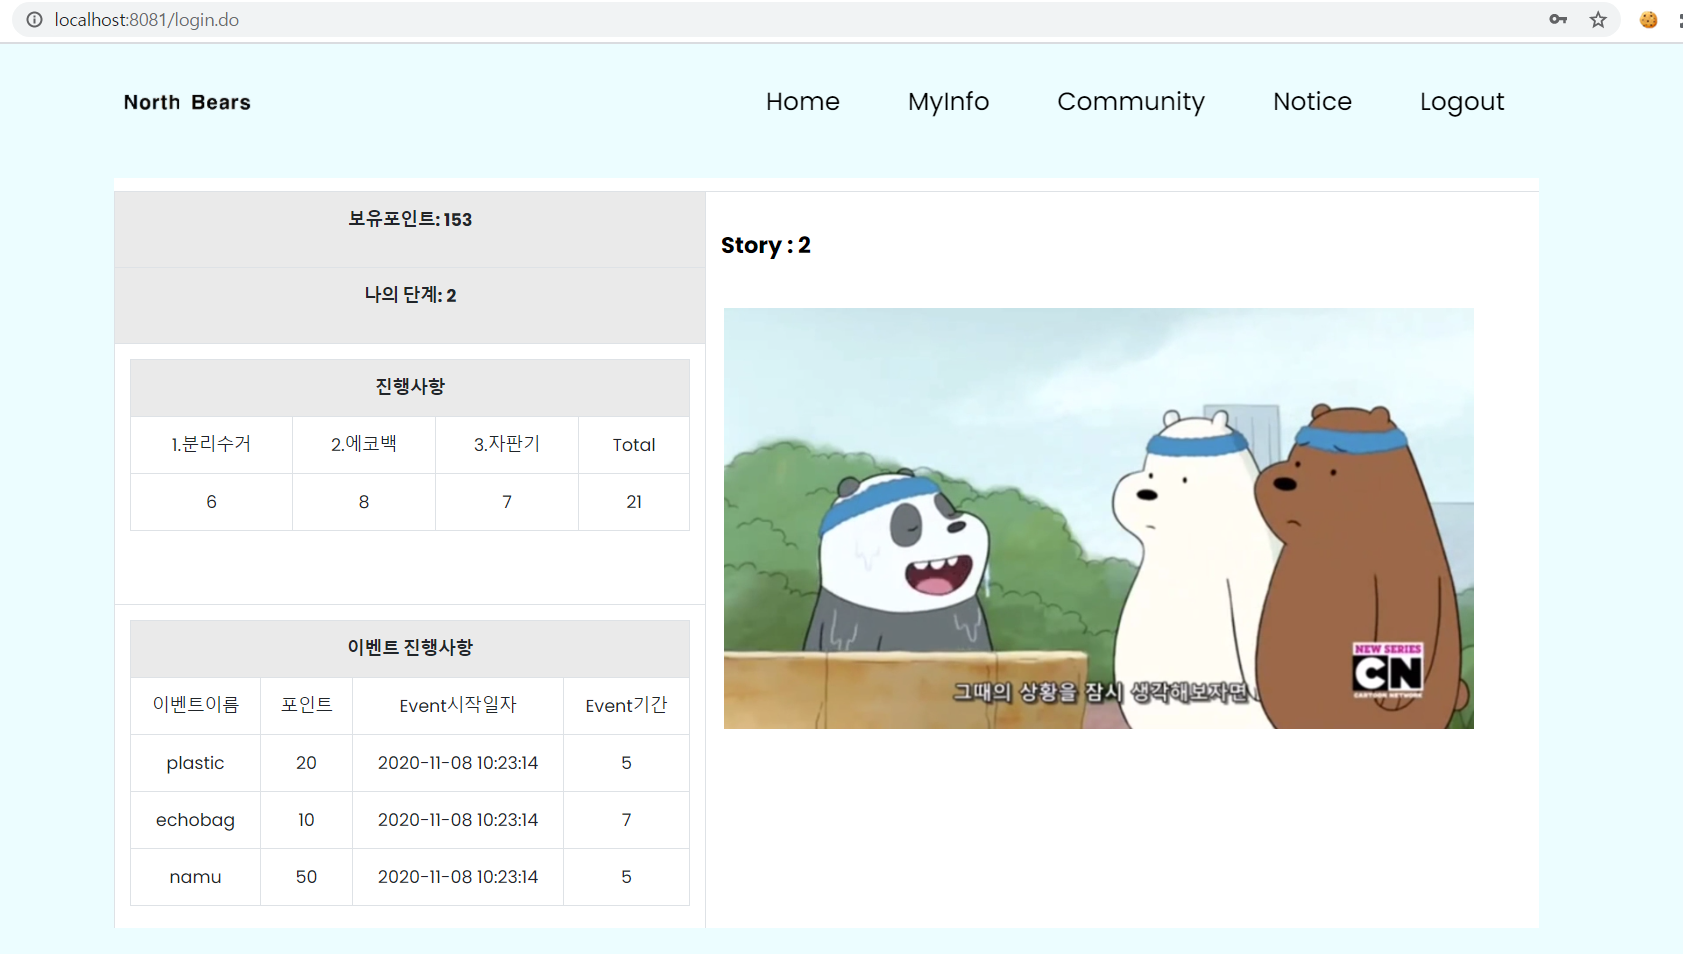This screenshot has height=954, width=1683.
Task: Click the 'namu' event name cell
Action: click(195, 877)
